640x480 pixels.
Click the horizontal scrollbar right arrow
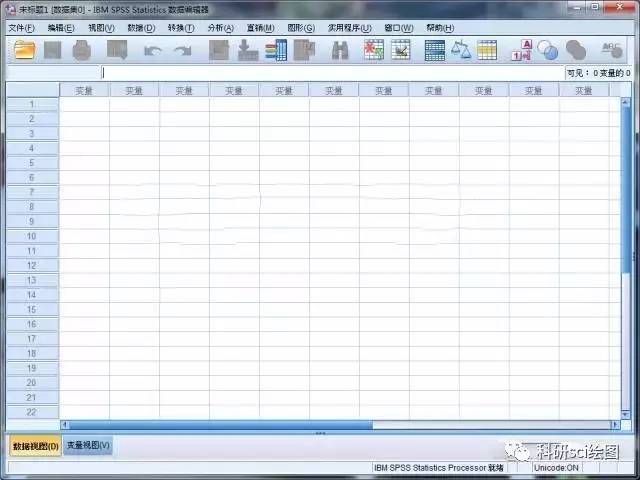pos(615,425)
